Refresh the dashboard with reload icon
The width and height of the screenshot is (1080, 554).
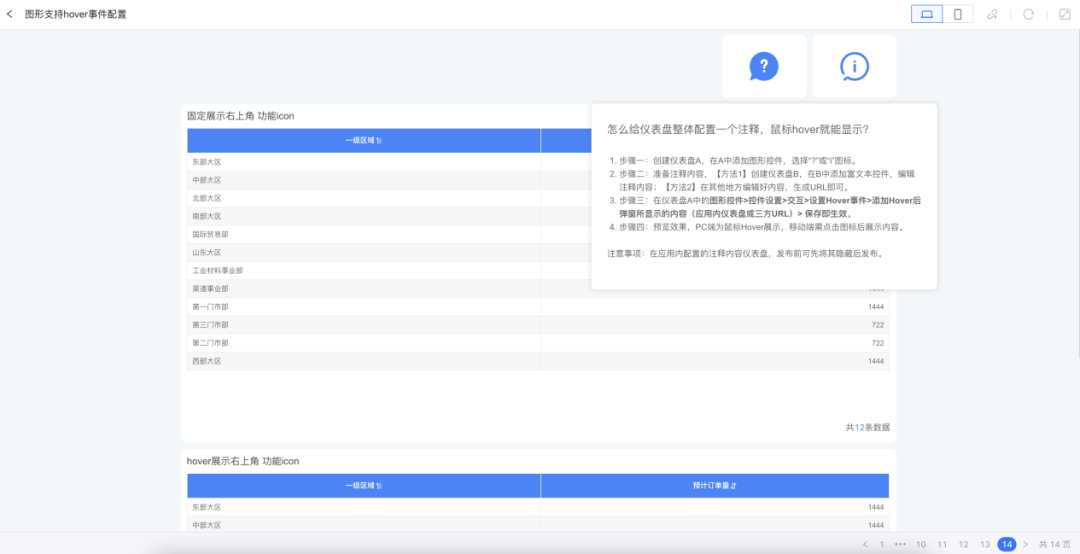[x=1028, y=14]
